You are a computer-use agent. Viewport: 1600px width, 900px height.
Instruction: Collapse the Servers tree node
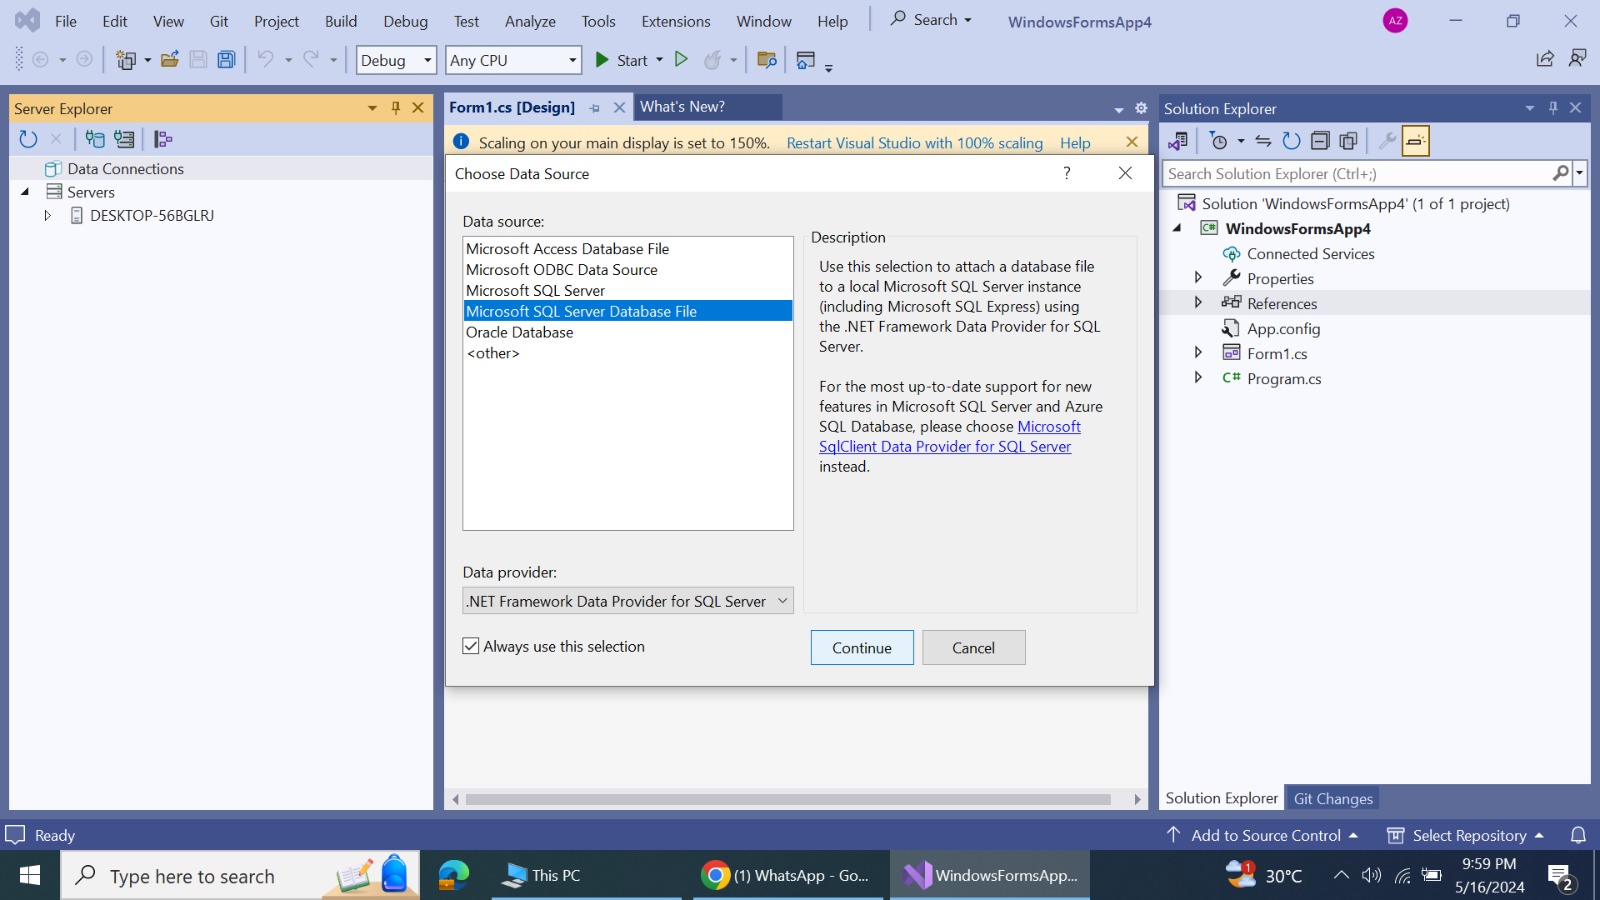point(25,192)
